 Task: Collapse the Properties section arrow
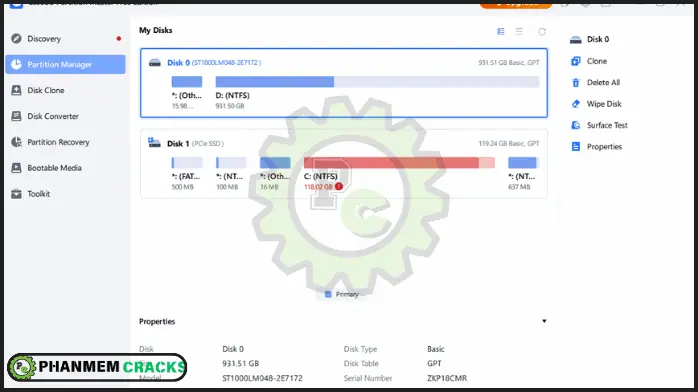[x=544, y=321]
